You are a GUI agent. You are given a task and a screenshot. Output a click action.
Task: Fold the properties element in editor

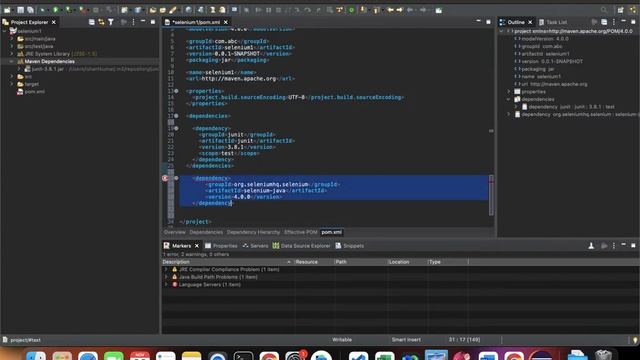click(176, 91)
